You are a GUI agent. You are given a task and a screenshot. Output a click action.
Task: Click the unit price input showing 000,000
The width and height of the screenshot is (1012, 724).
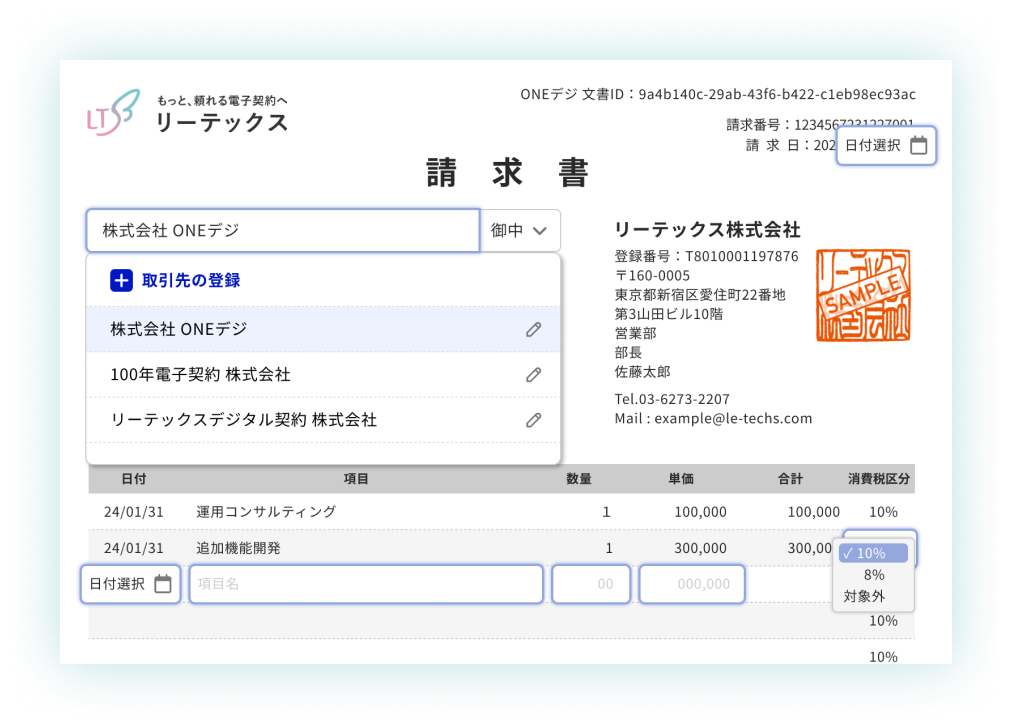tap(692, 584)
